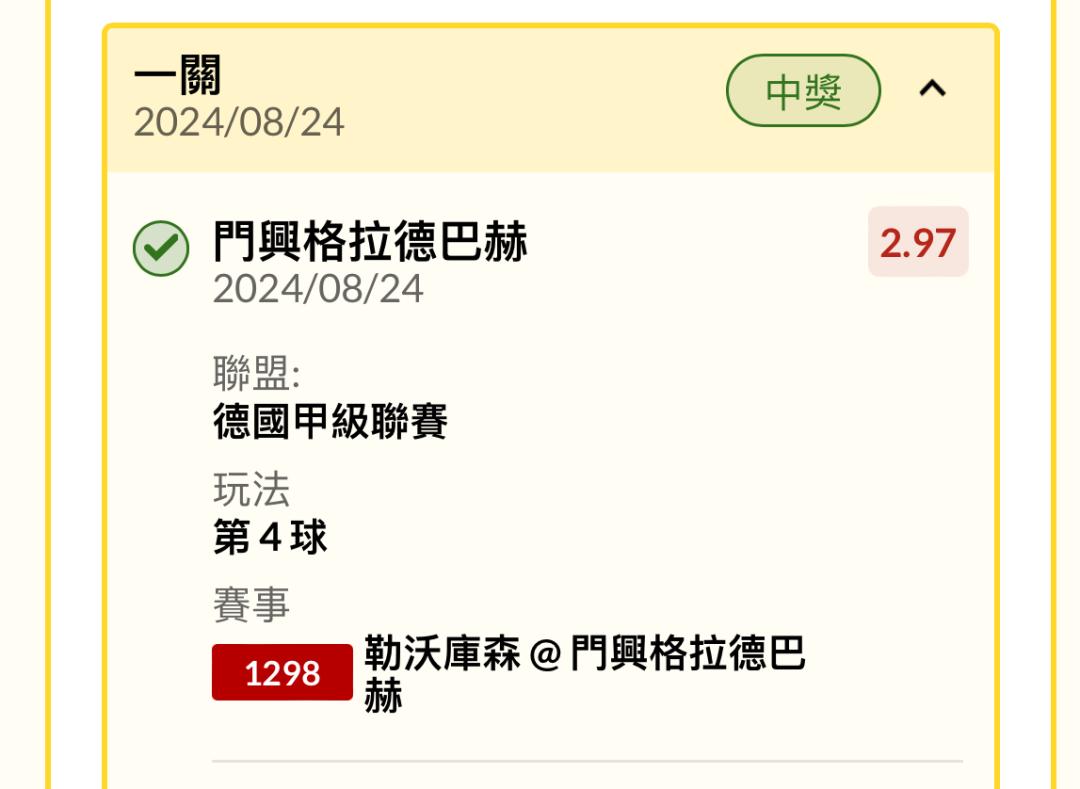This screenshot has height=789, width=1080.
Task: Click the @ symbol in the match line
Action: [545, 656]
